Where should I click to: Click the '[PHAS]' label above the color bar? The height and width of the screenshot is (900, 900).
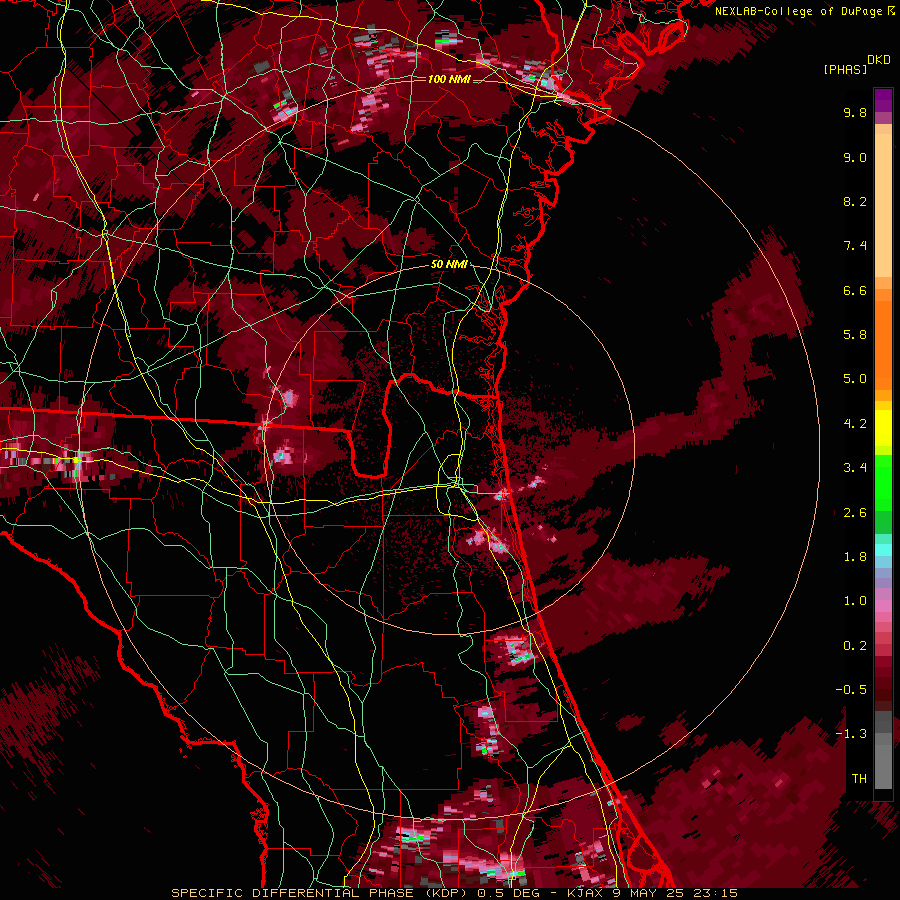[845, 69]
